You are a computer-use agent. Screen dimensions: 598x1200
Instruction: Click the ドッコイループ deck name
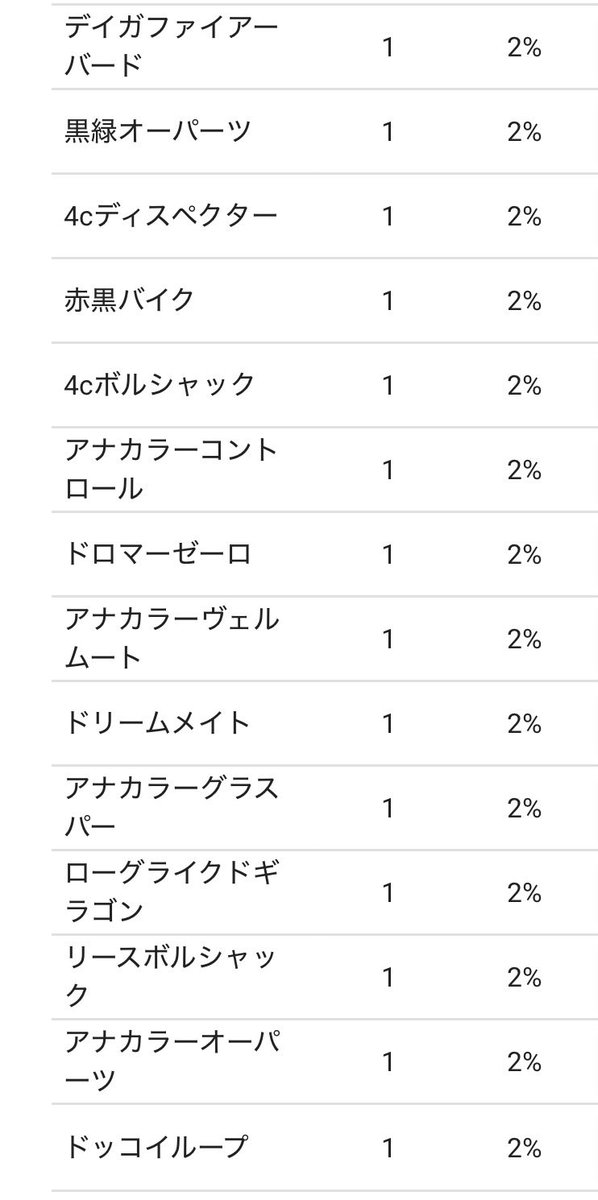coord(157,1146)
